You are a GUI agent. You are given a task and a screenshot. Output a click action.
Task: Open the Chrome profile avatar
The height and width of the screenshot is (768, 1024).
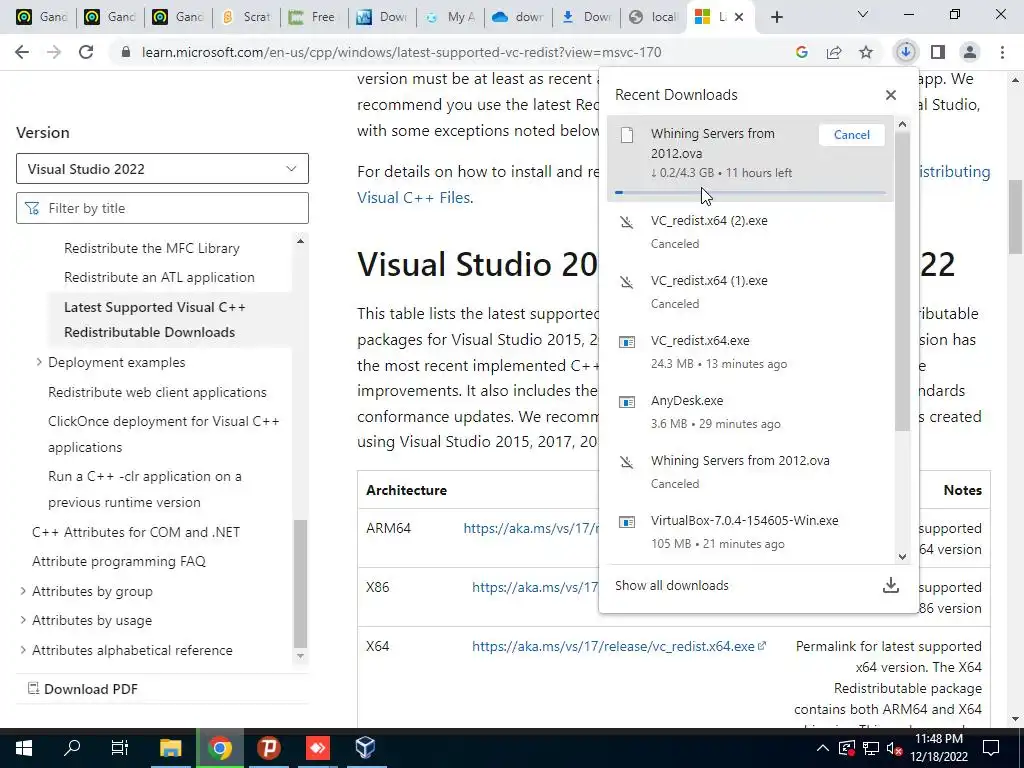pyautogui.click(x=970, y=52)
